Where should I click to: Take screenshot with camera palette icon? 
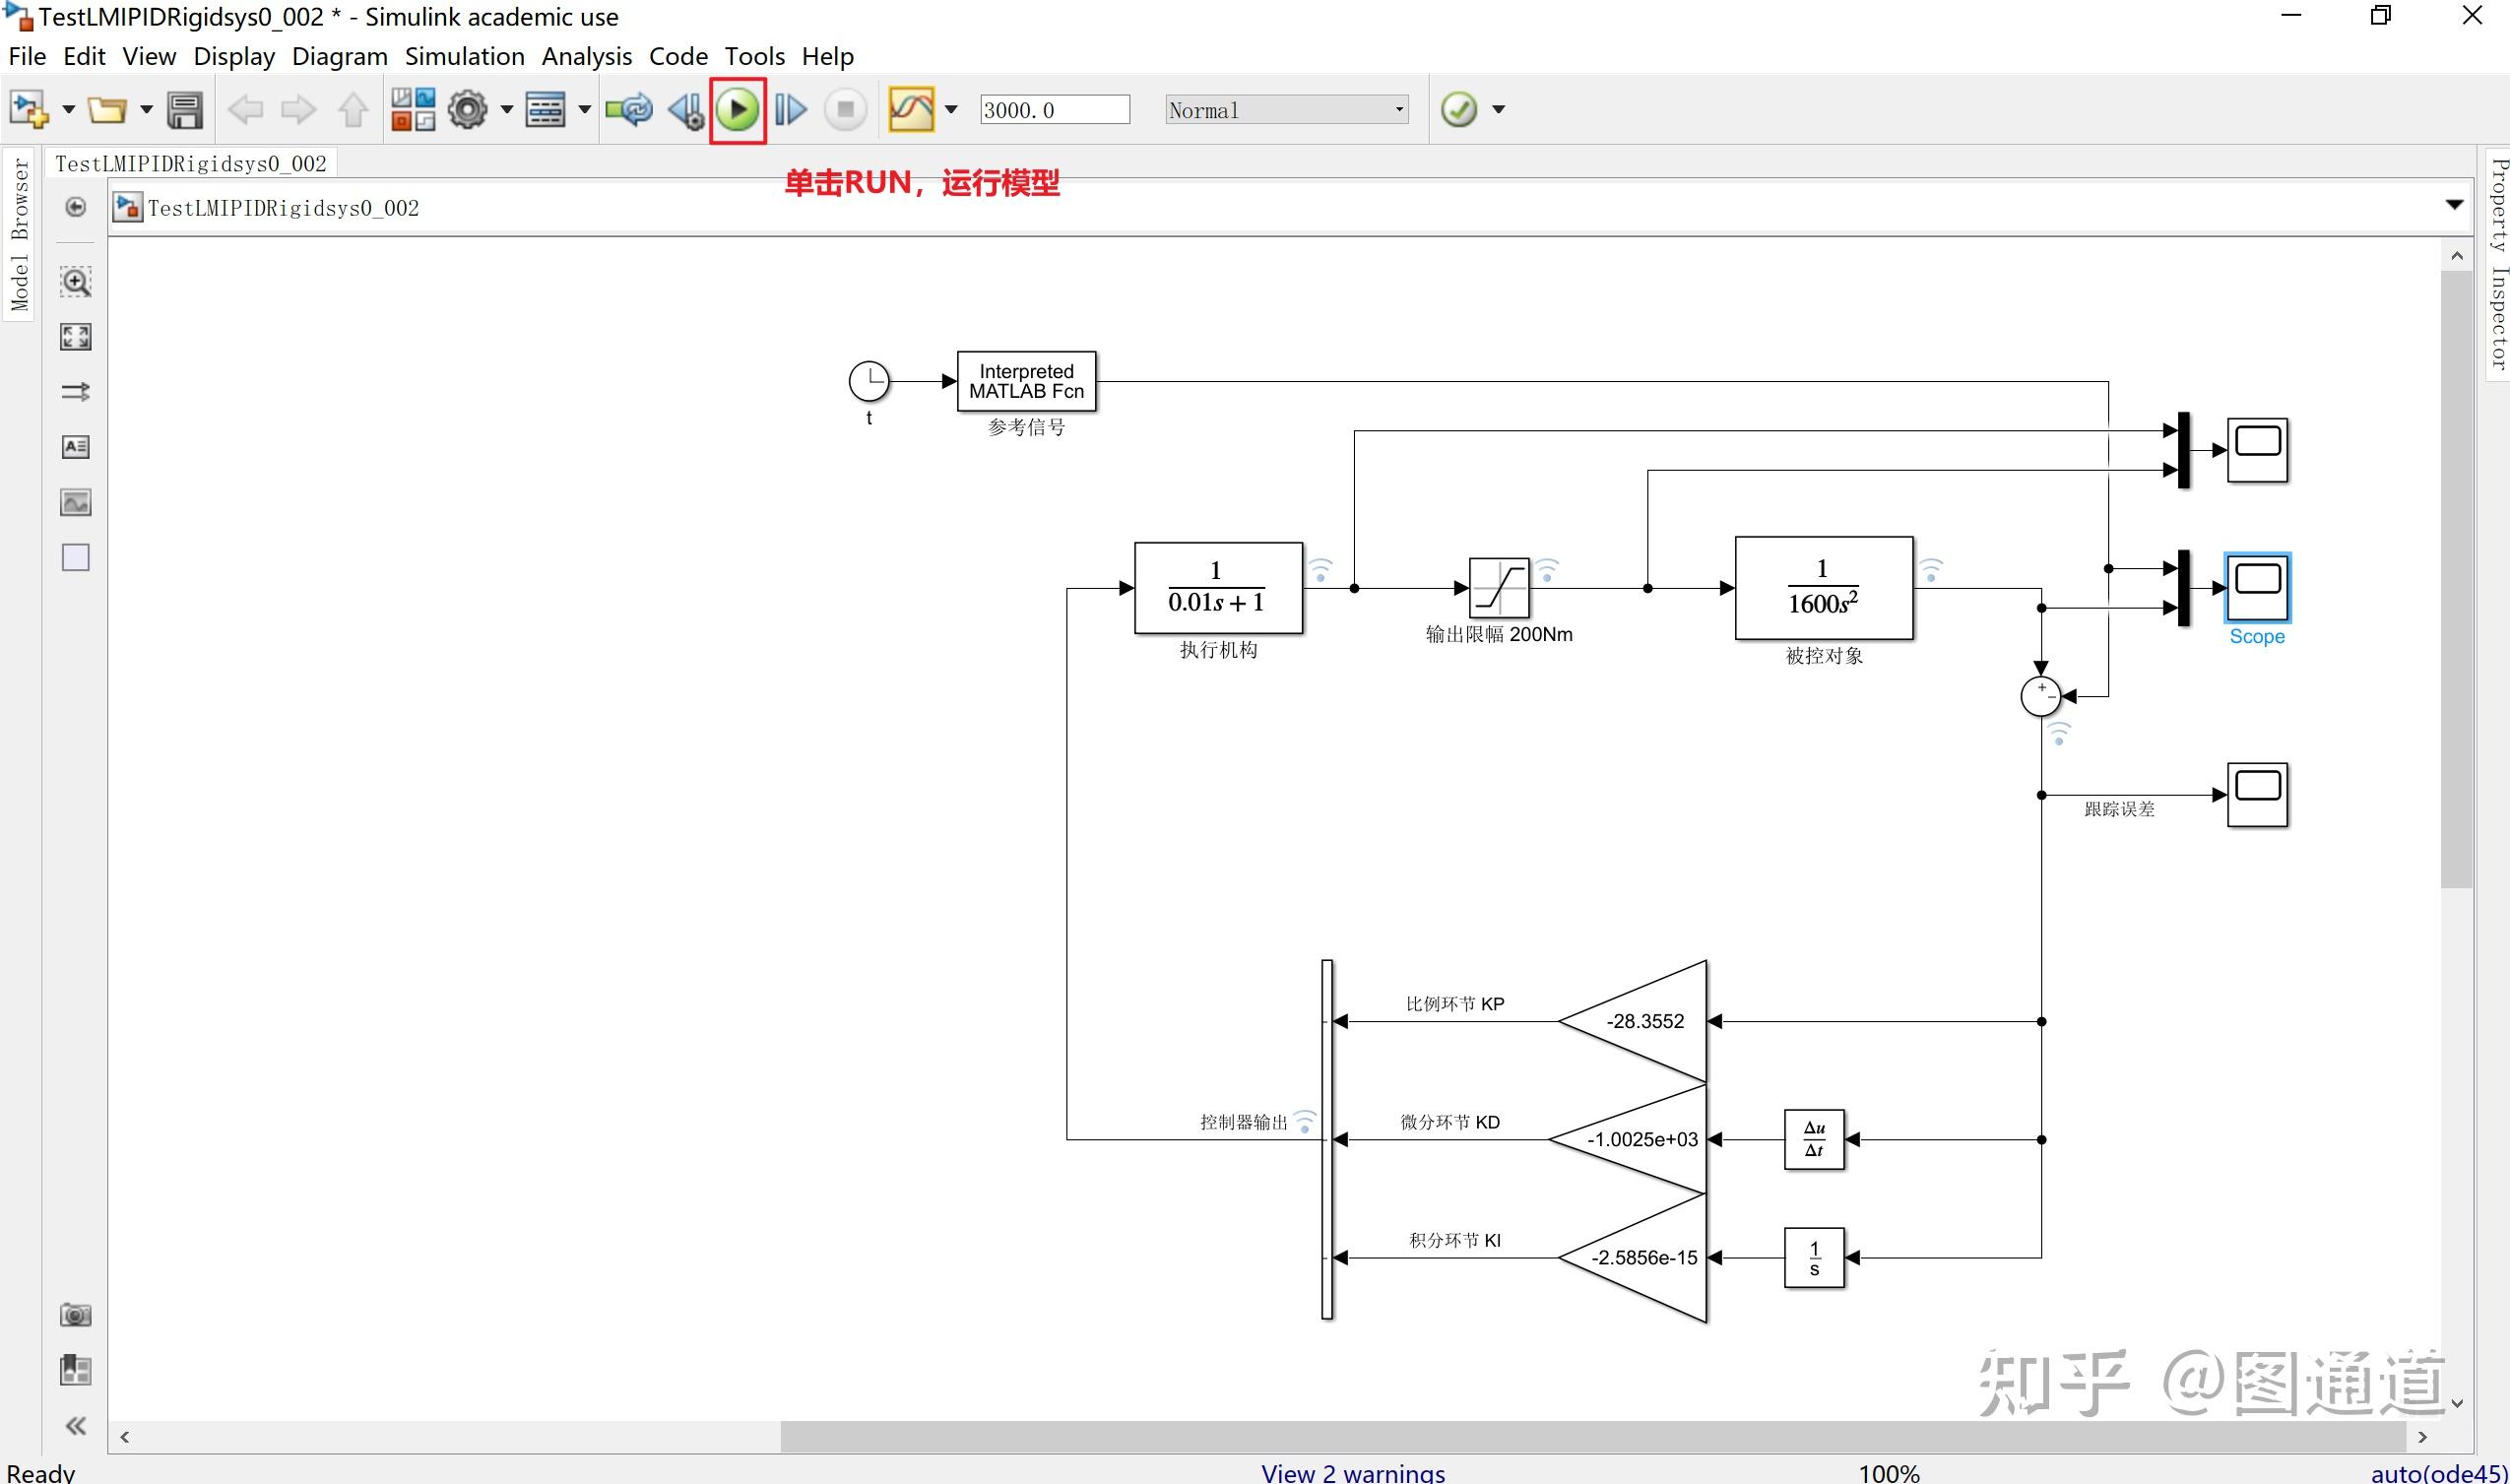coord(76,1314)
